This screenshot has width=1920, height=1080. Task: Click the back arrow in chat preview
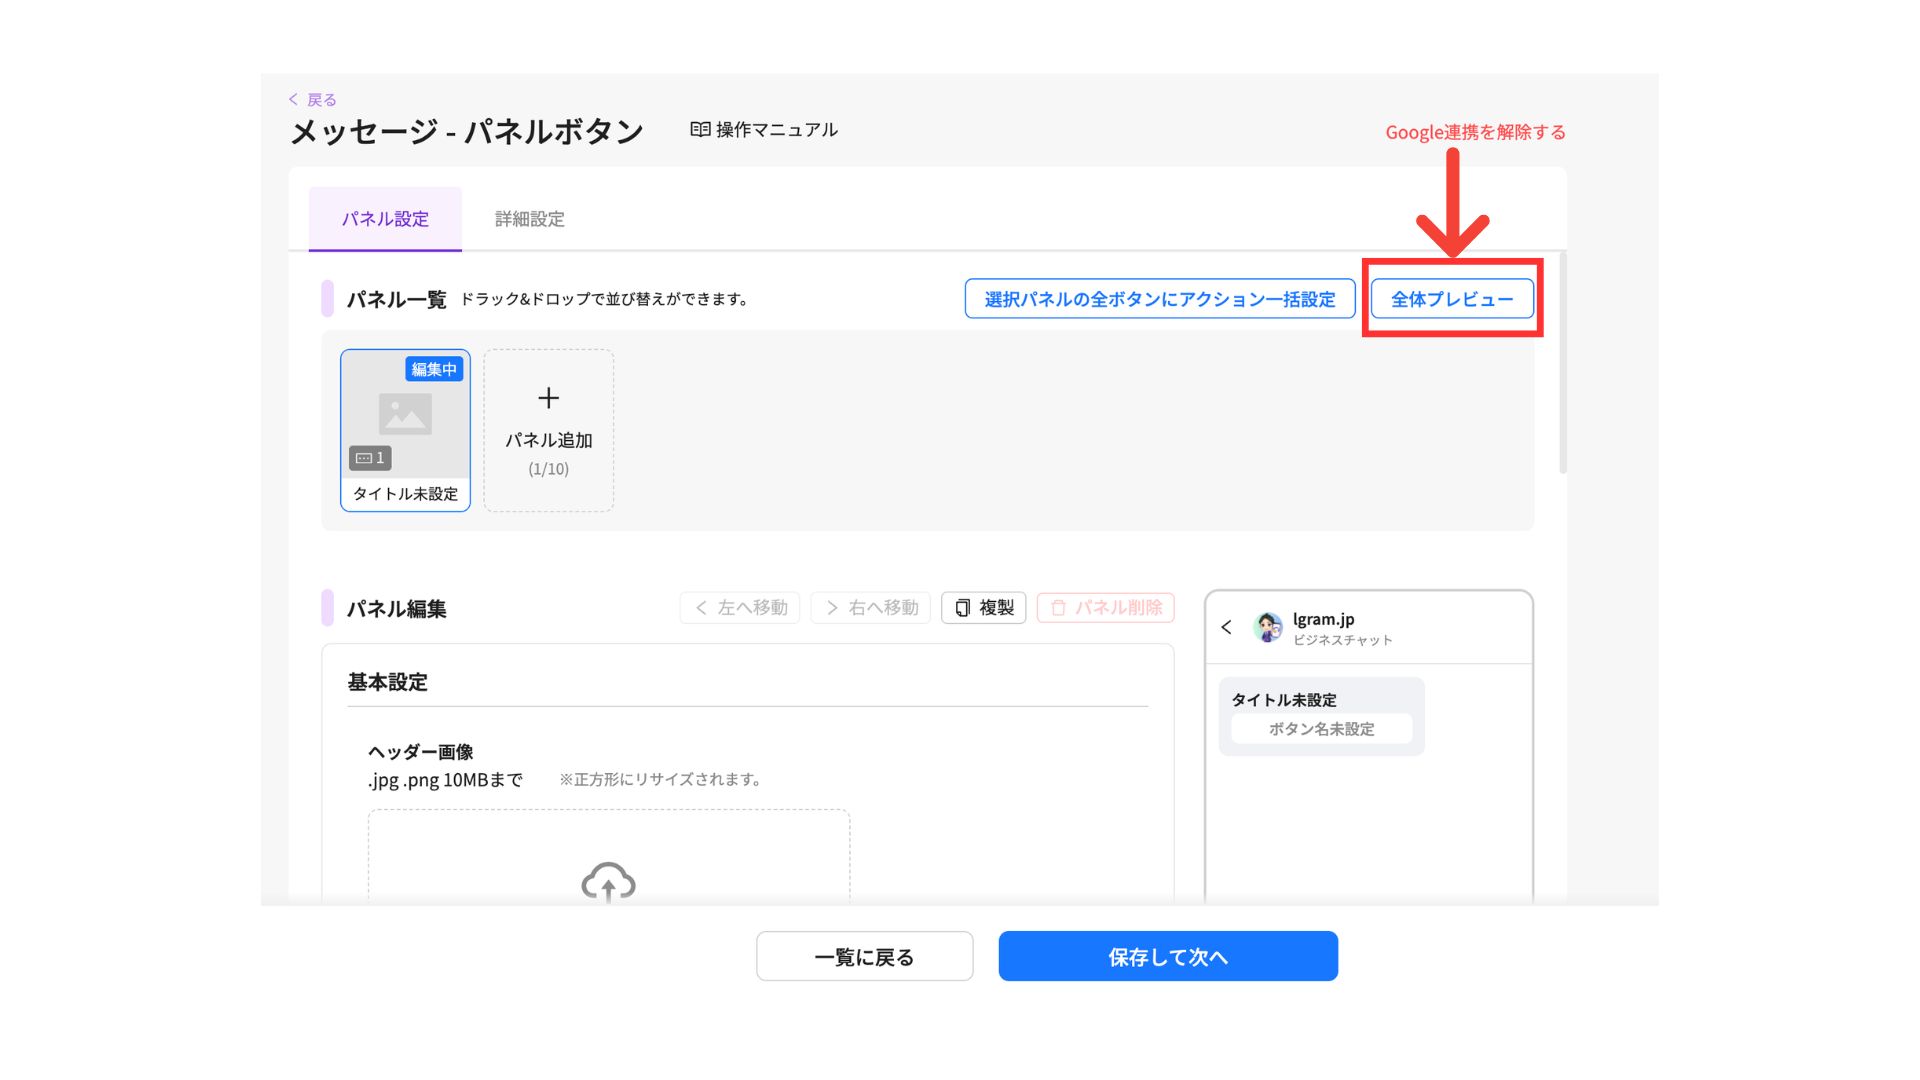coord(1226,627)
